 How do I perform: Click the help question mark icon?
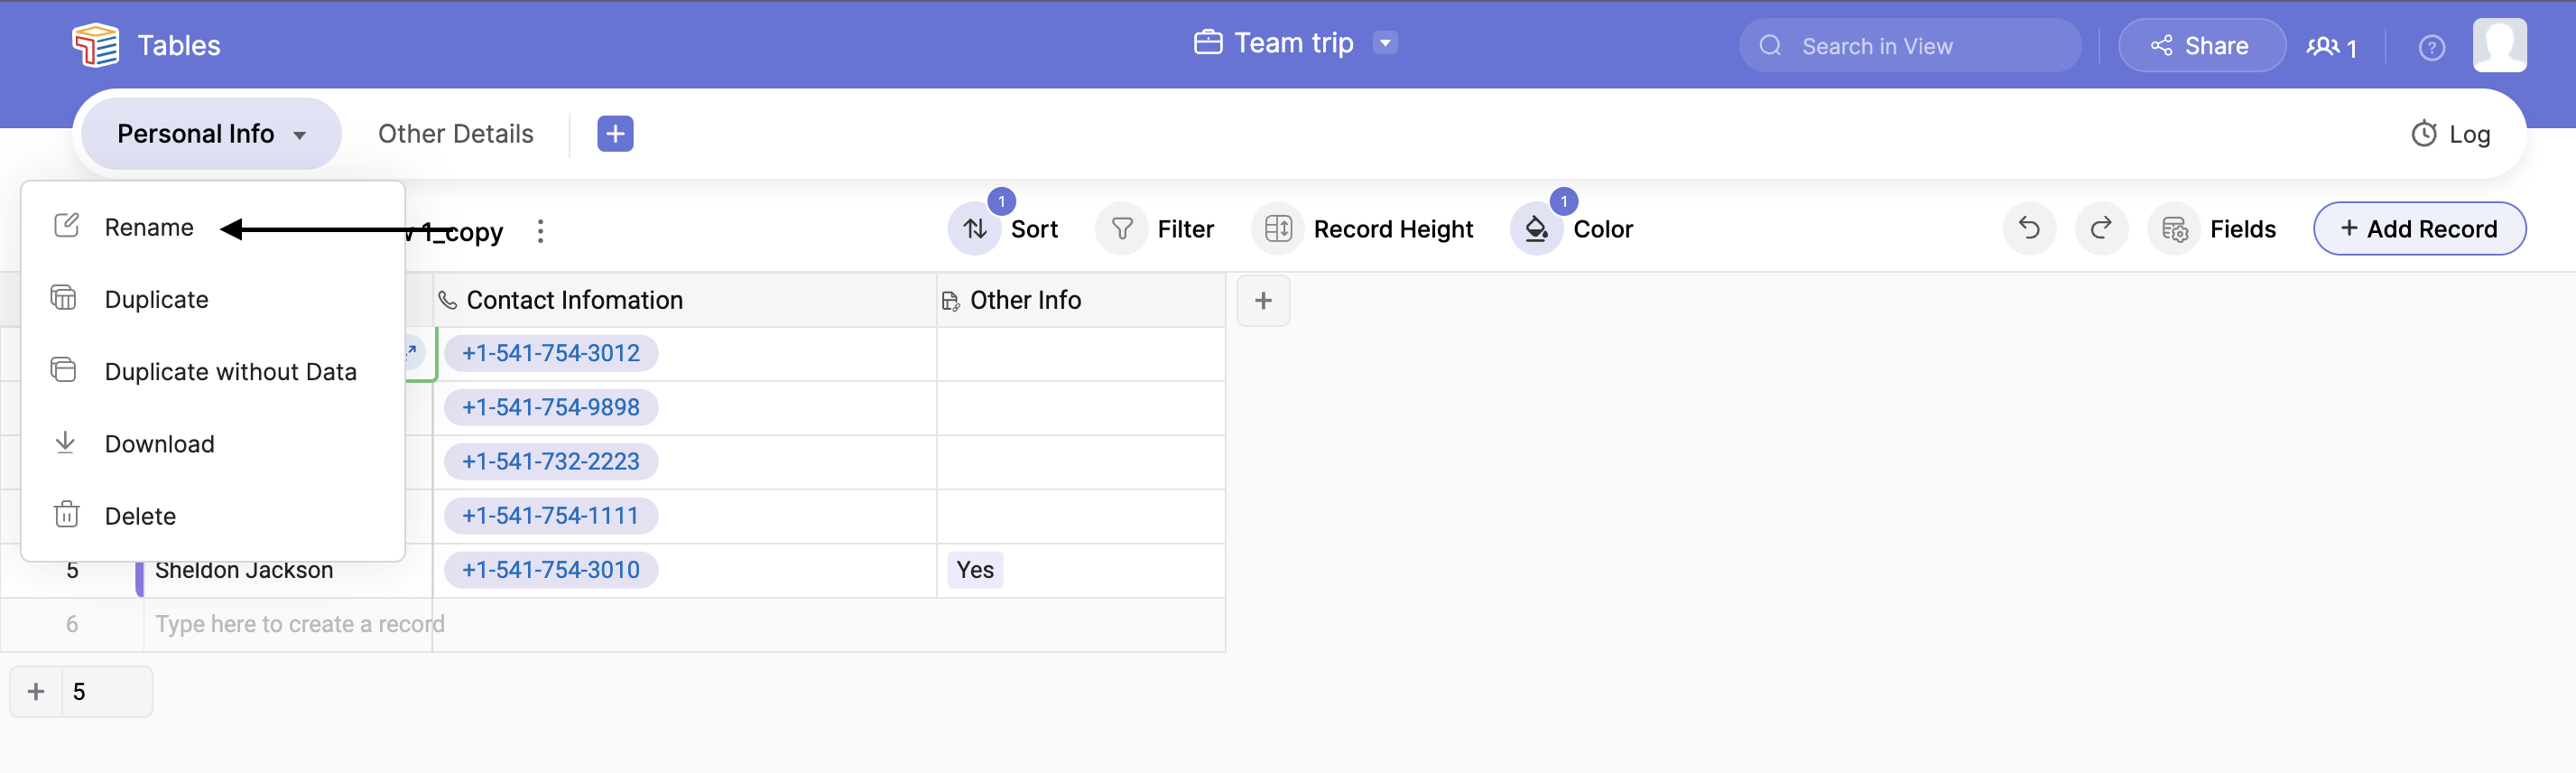pos(2431,47)
